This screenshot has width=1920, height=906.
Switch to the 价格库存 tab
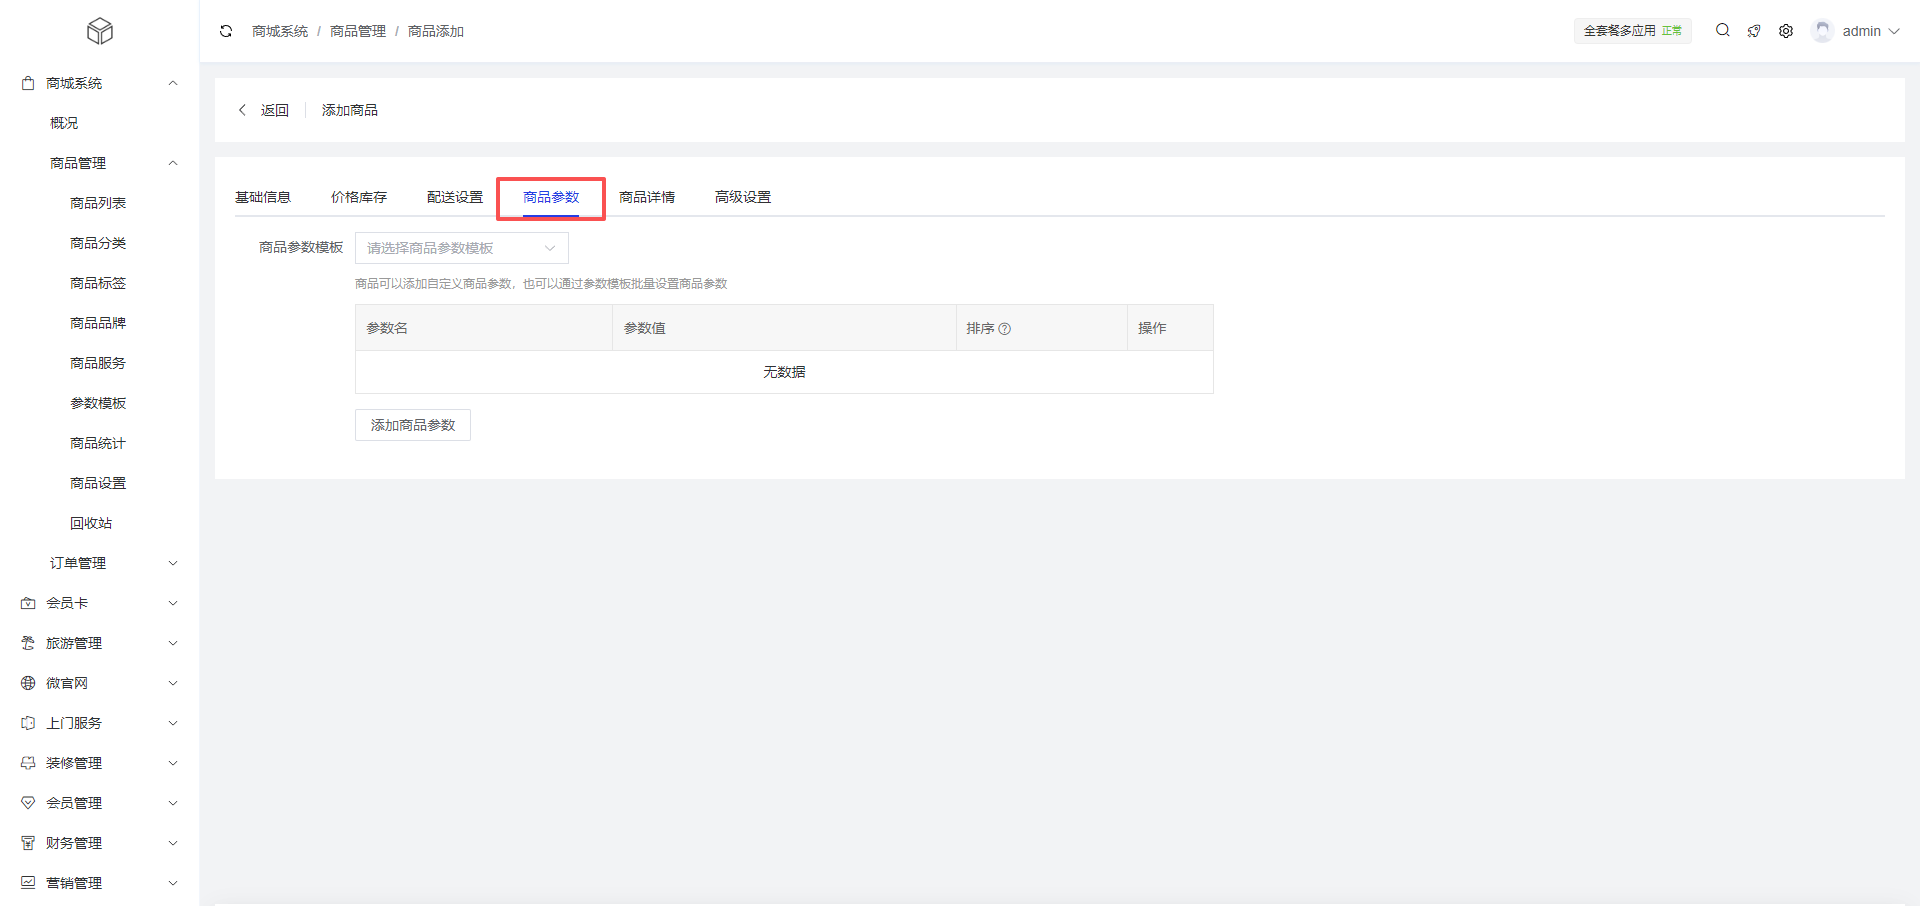point(359,197)
